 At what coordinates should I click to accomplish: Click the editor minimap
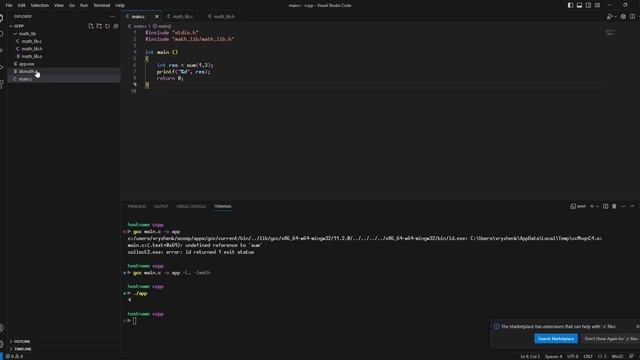click(610, 33)
